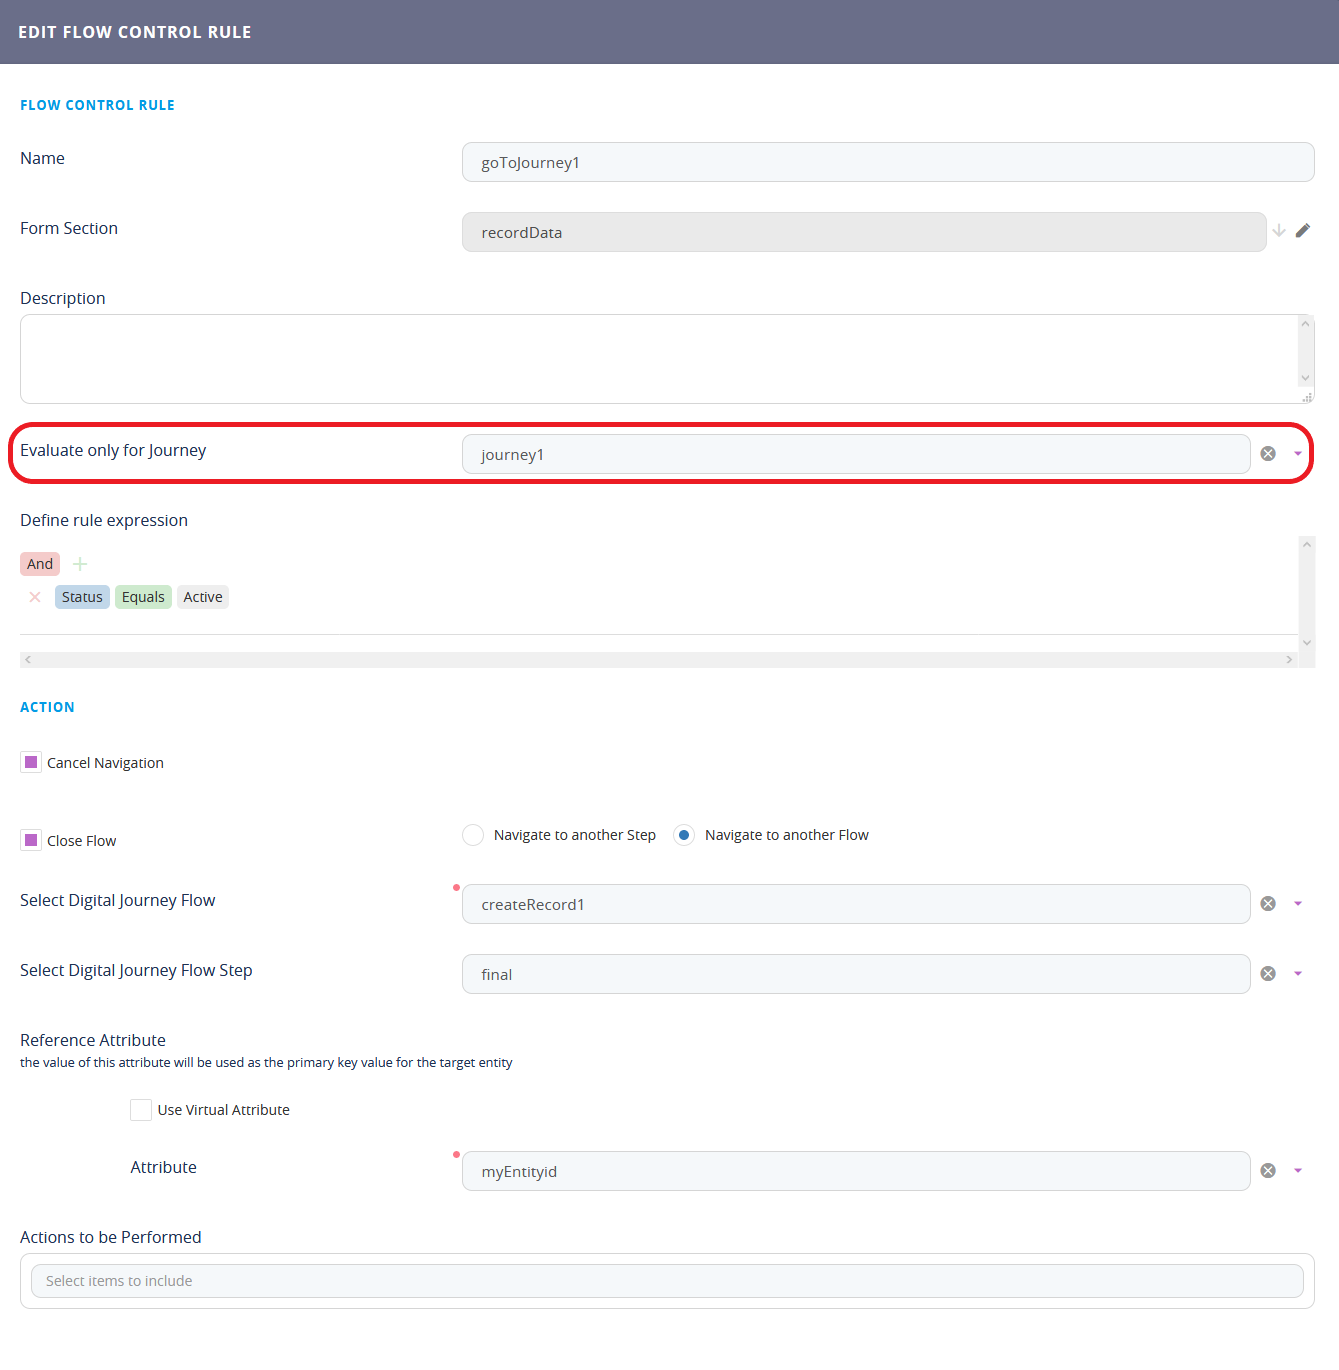Click the Equals operator tag in the expression
This screenshot has height=1370, width=1339.
[143, 597]
